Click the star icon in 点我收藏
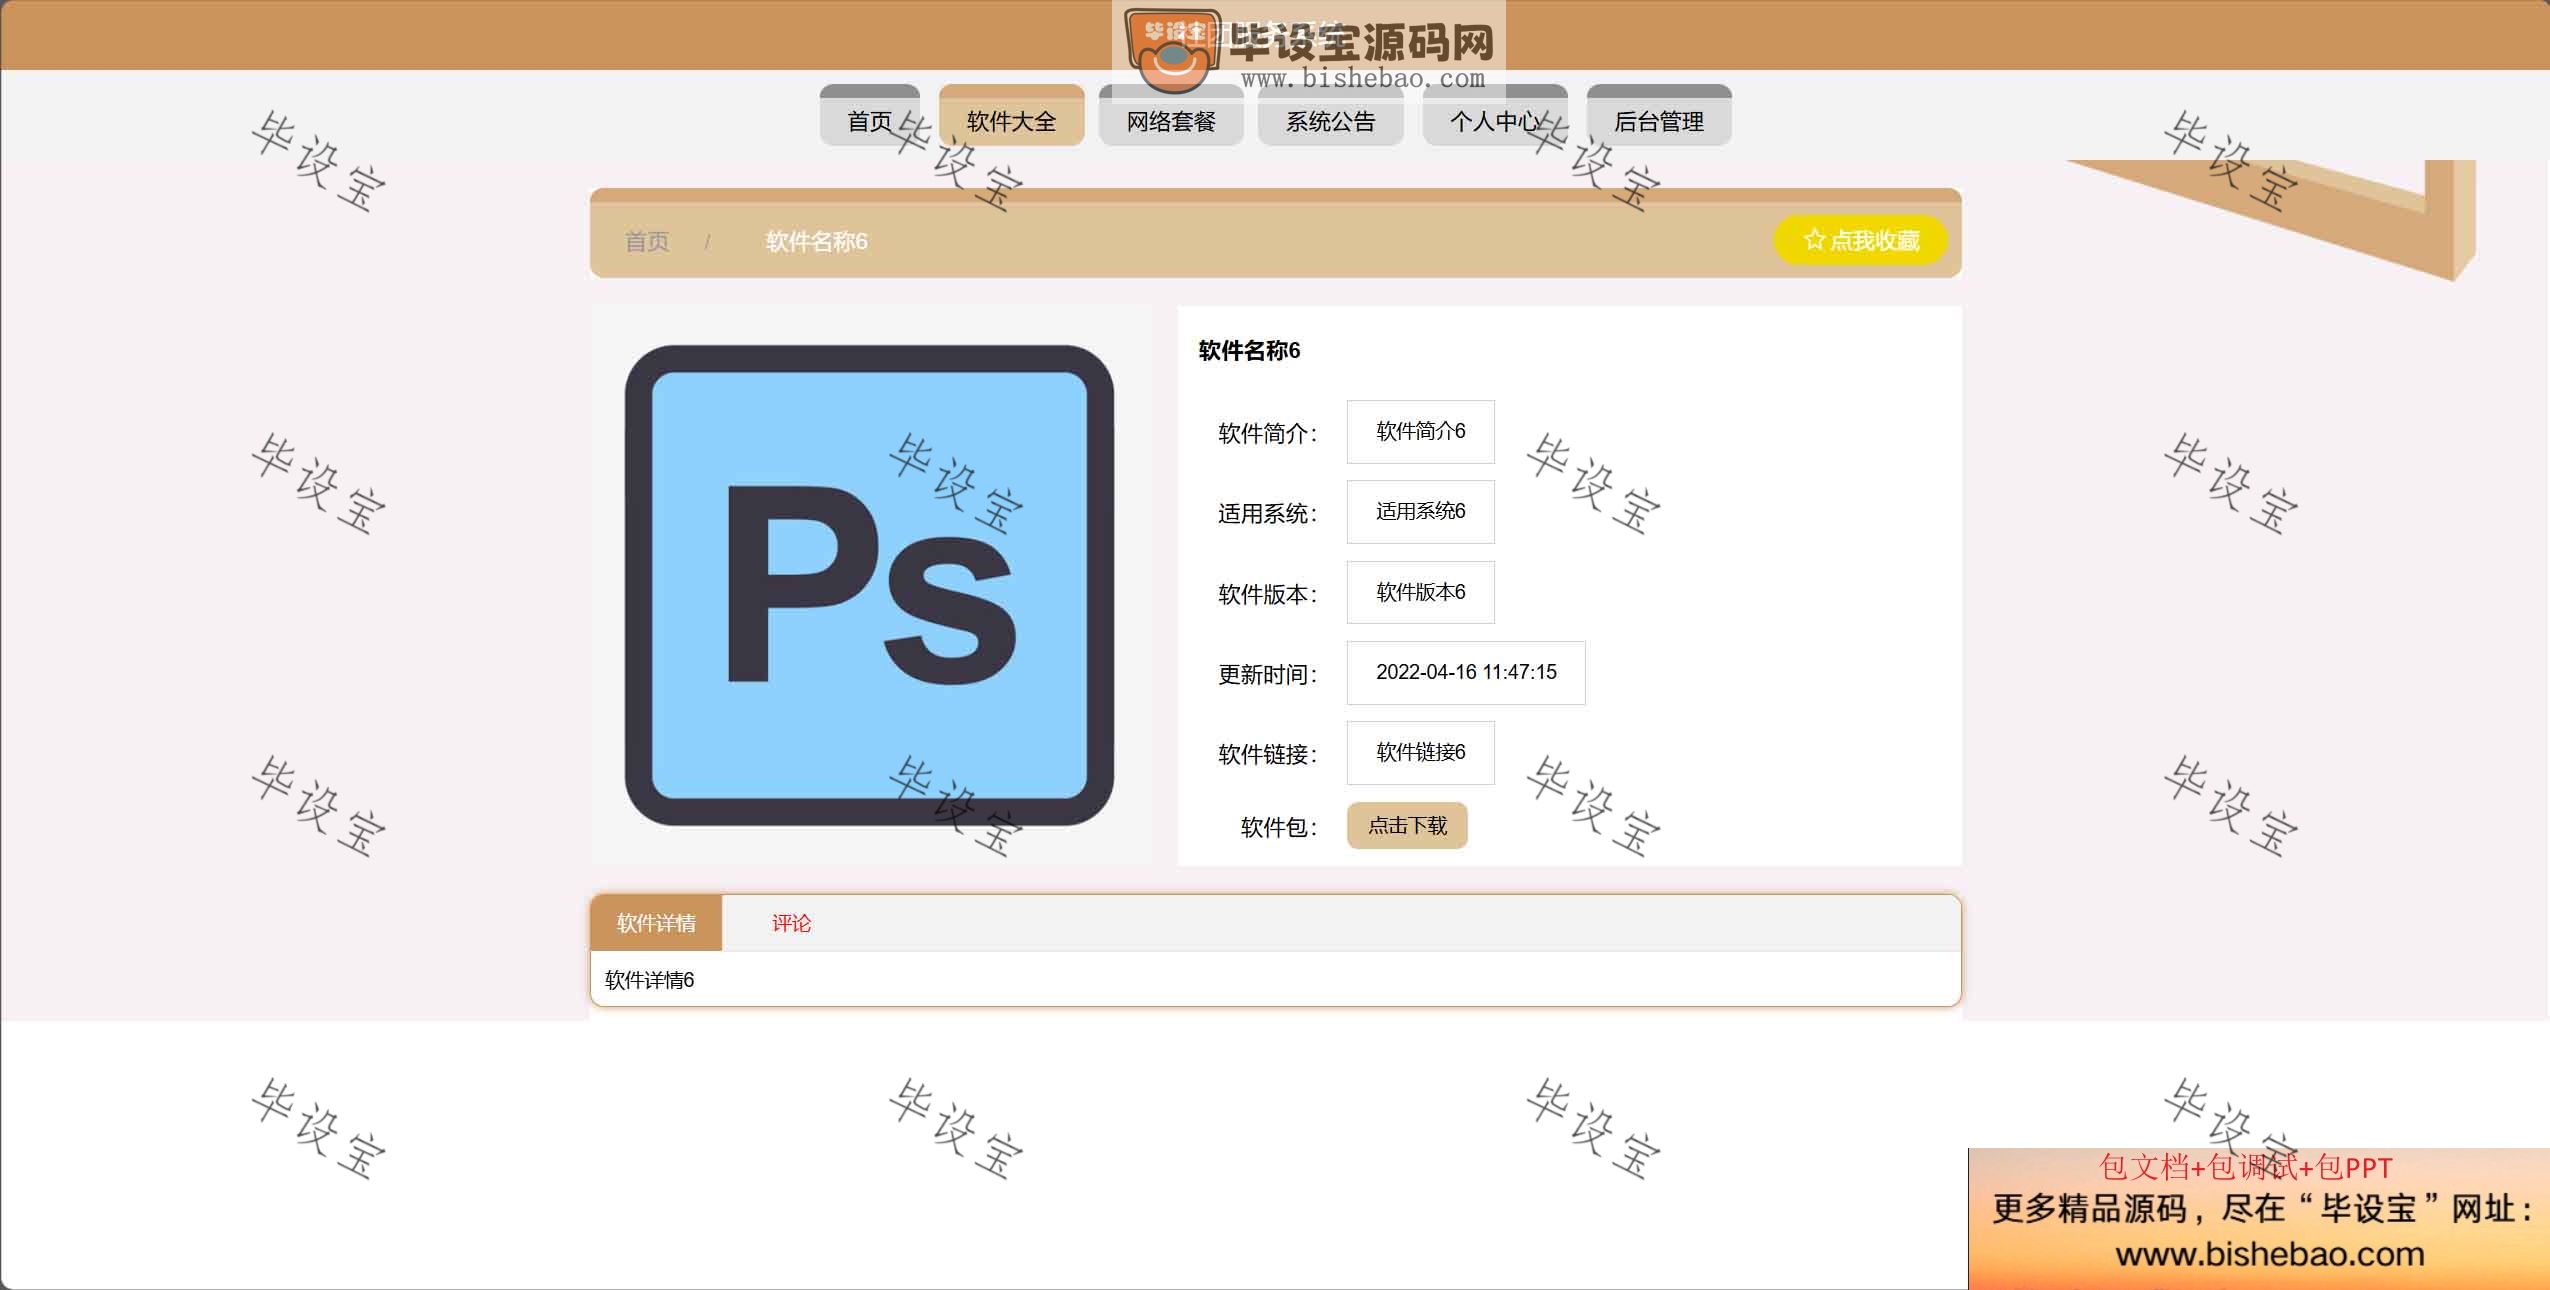The height and width of the screenshot is (1290, 2550). [x=1814, y=240]
